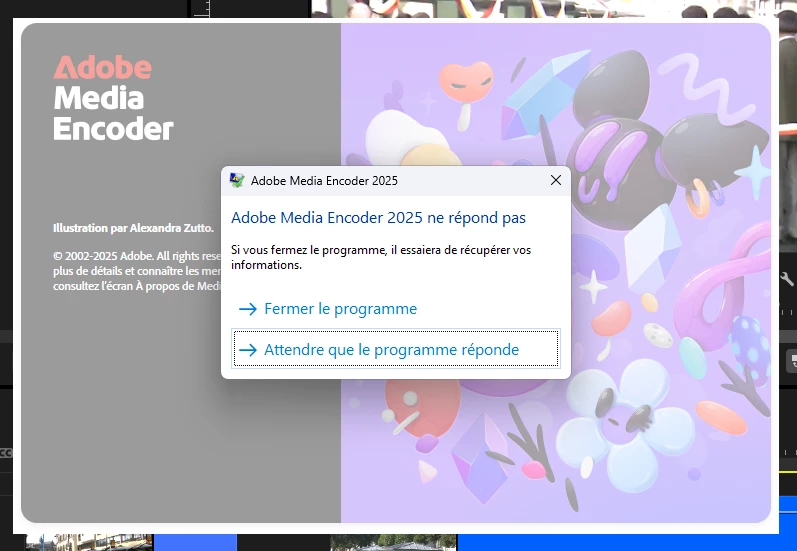
Task: Click the wrench icon behind the splash
Action: (787, 278)
